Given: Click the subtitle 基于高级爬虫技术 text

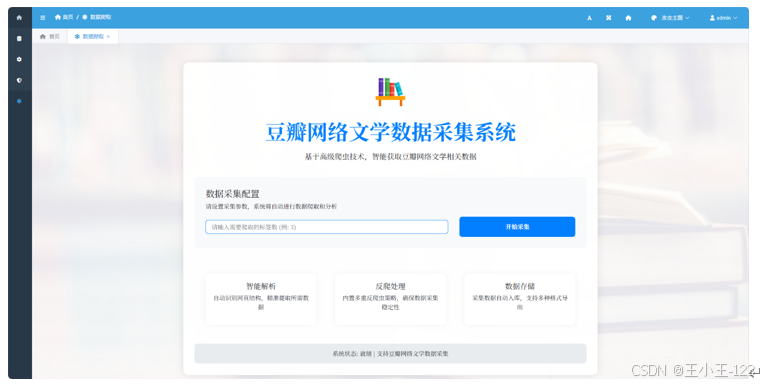Looking at the screenshot, I should 390,157.
